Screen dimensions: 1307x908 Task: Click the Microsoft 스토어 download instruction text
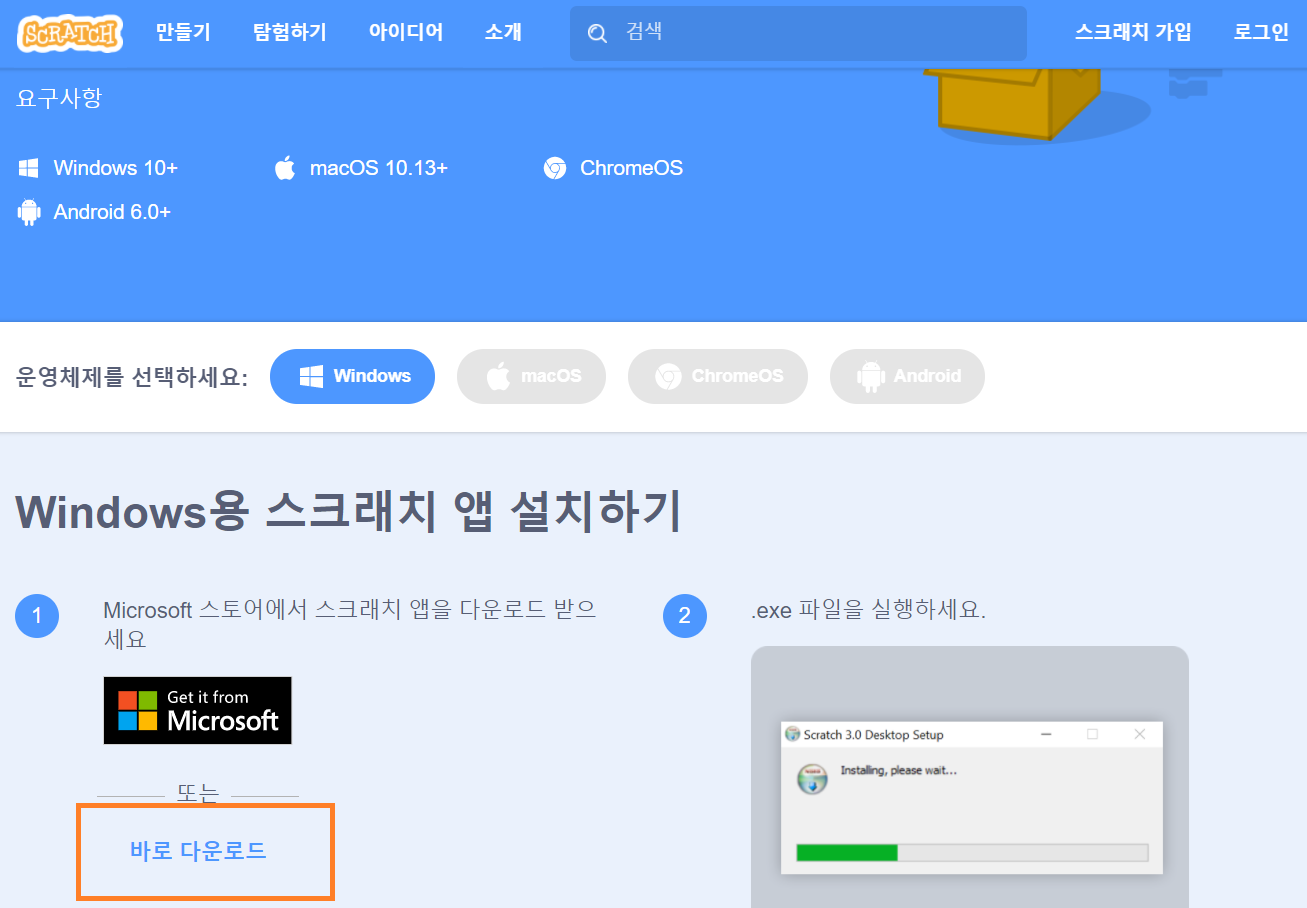pyautogui.click(x=350, y=624)
